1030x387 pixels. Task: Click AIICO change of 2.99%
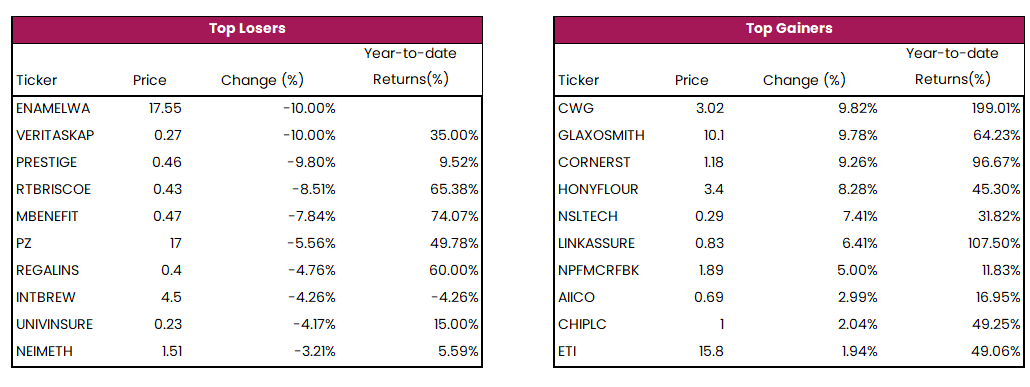click(x=859, y=297)
